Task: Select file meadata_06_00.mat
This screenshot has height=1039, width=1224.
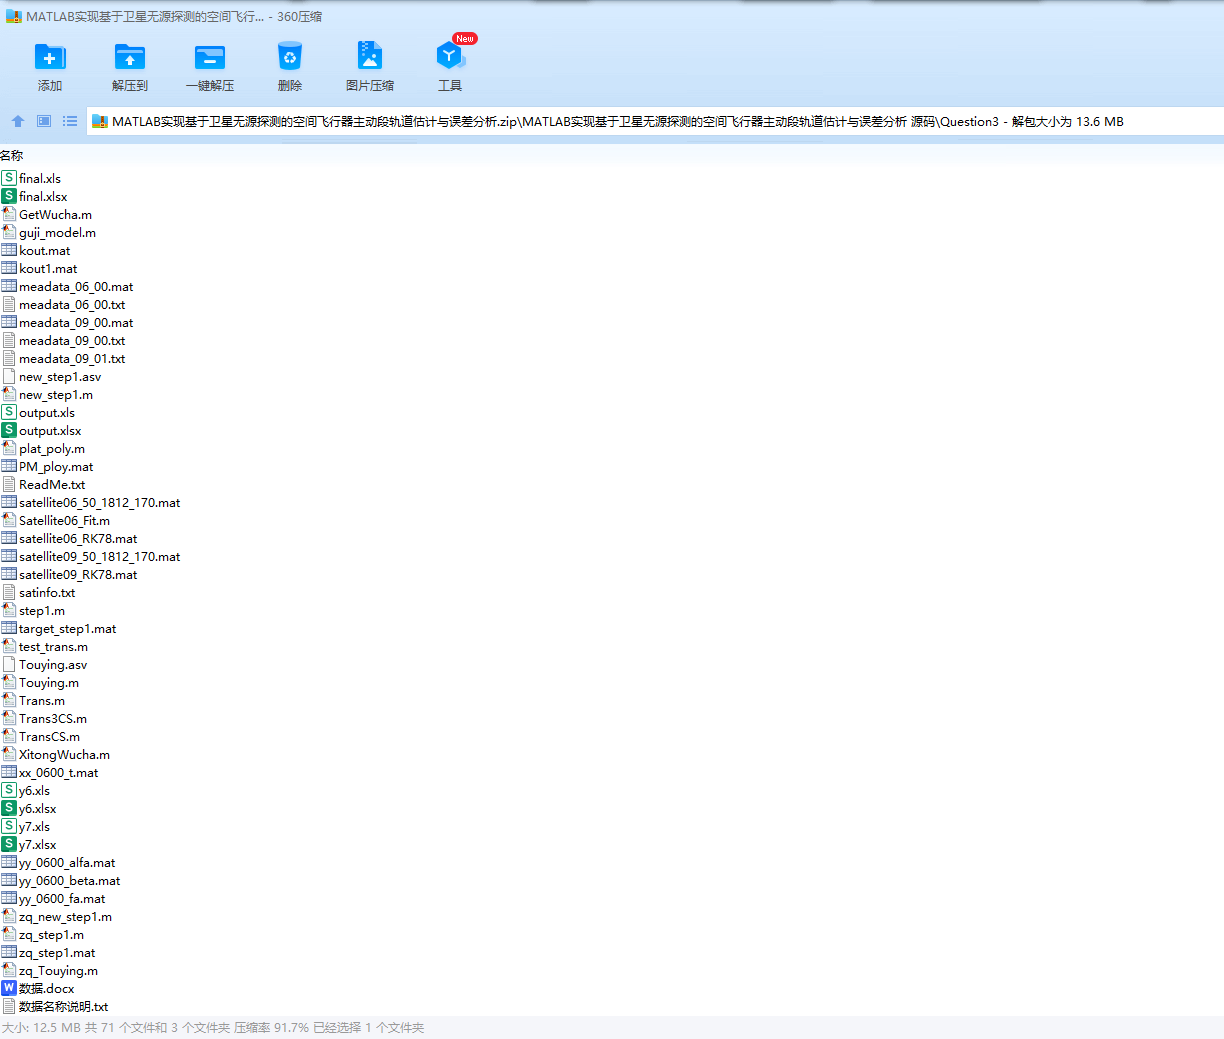Action: [76, 287]
